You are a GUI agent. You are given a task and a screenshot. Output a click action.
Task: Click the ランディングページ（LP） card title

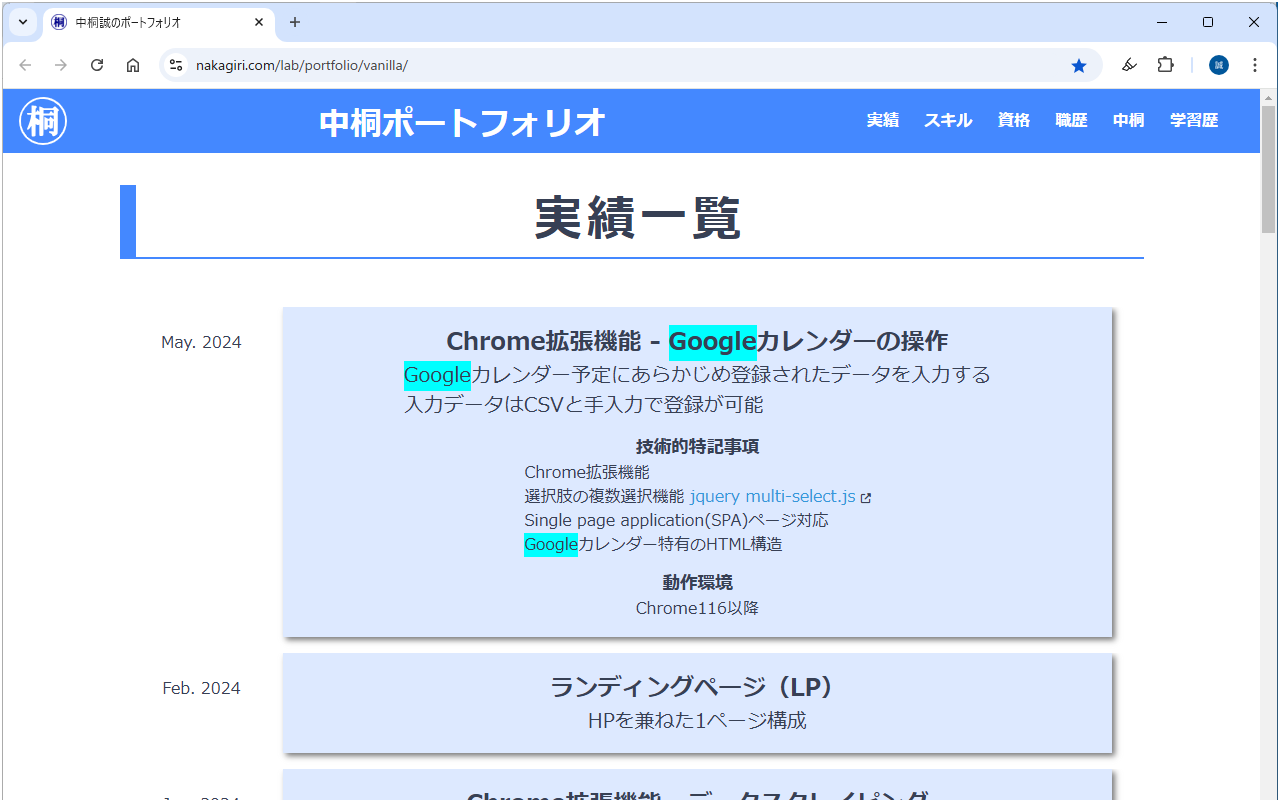click(697, 687)
